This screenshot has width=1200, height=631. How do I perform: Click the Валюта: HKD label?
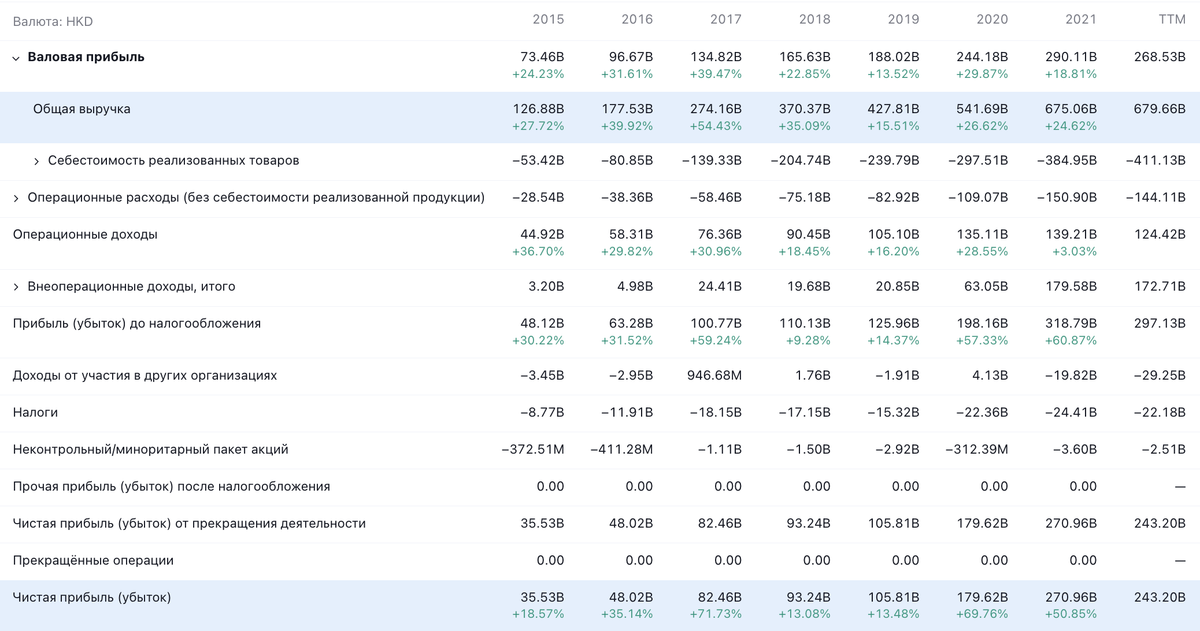click(53, 20)
